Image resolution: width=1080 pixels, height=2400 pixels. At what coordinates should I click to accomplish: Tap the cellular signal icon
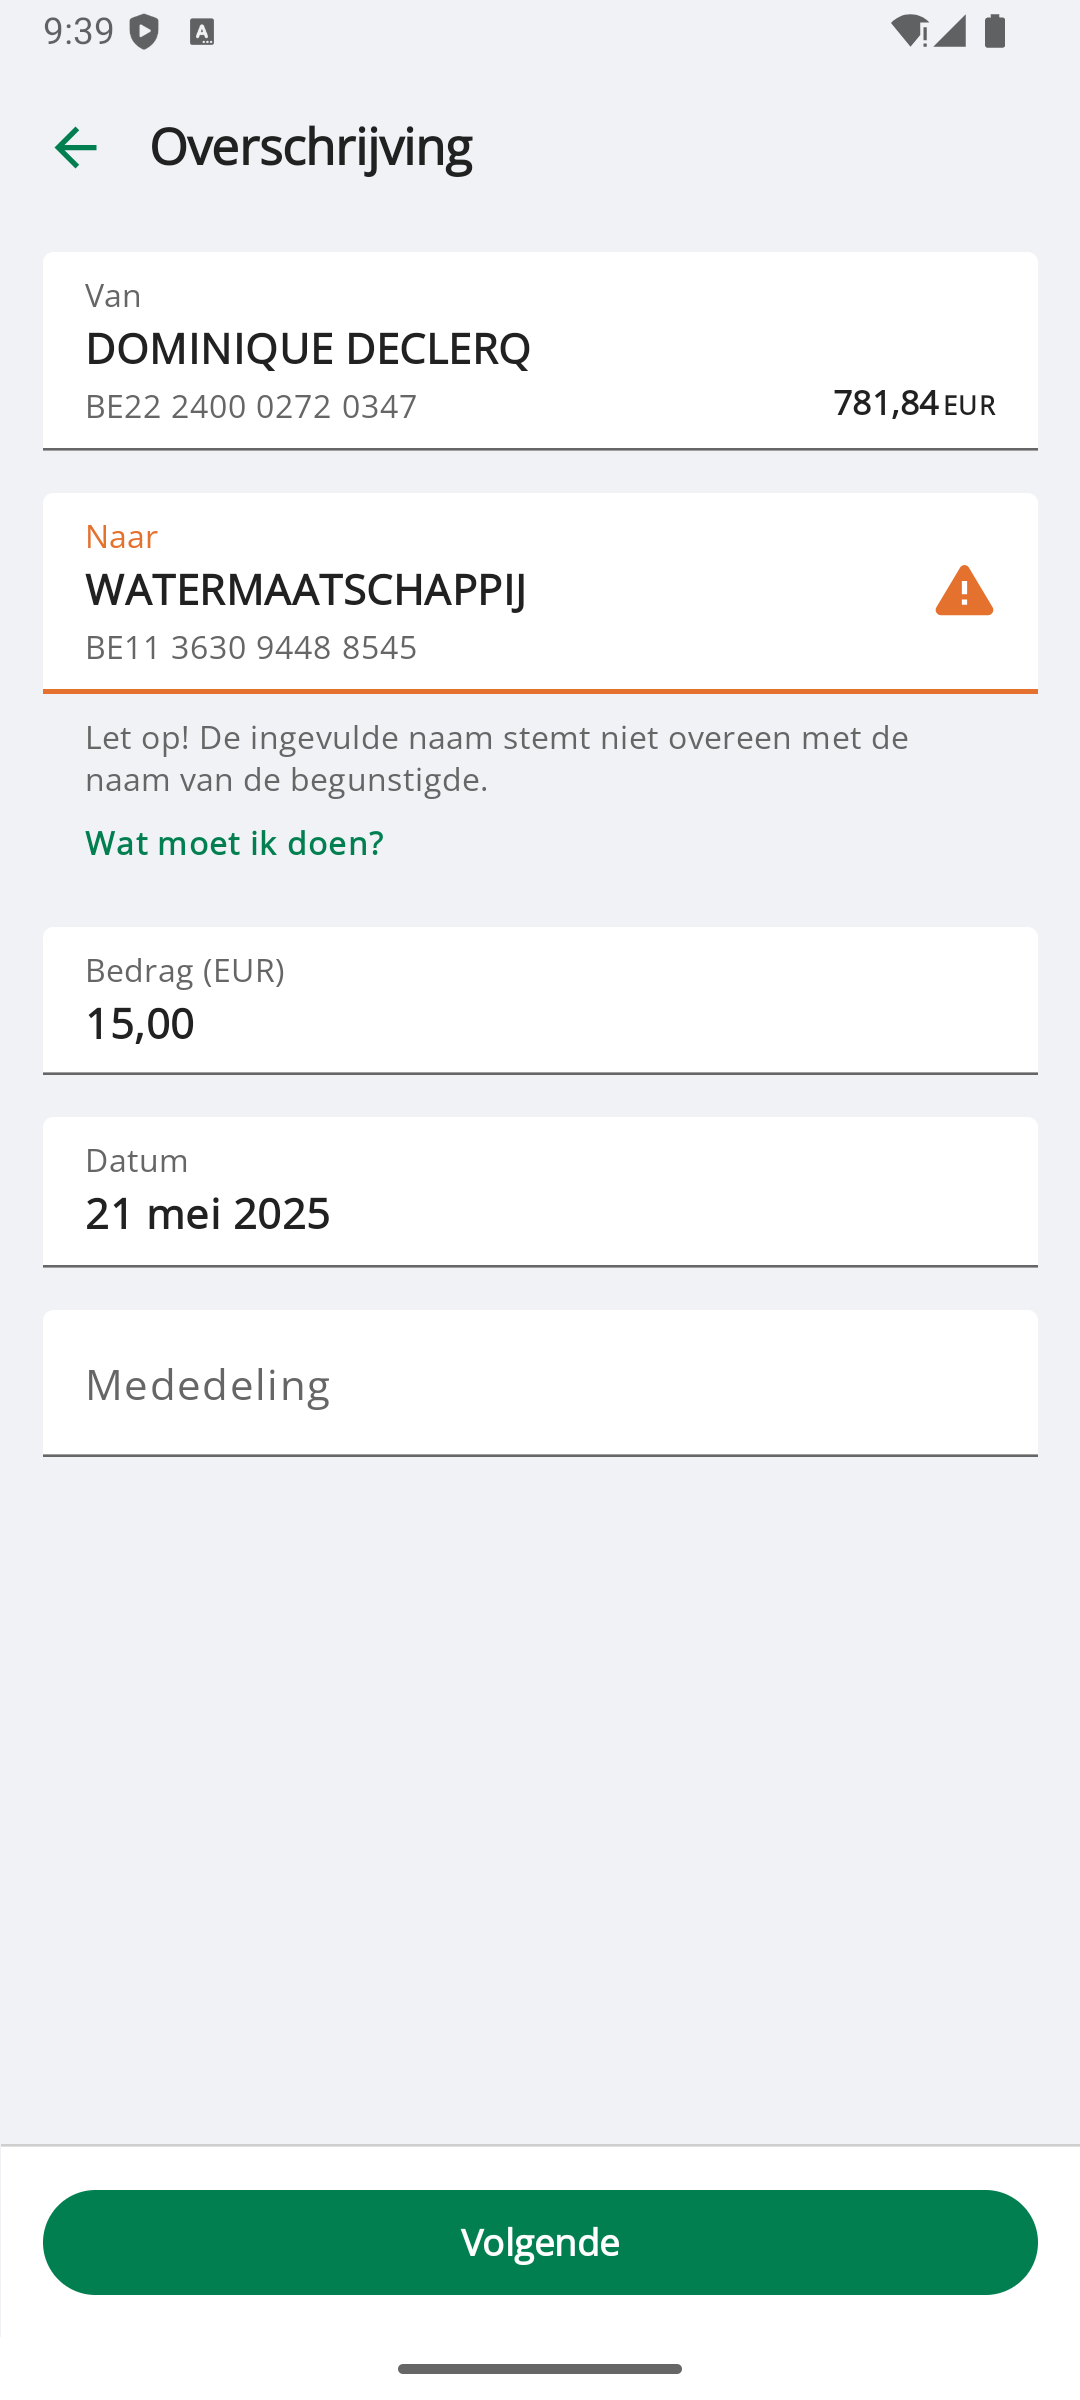point(951,32)
